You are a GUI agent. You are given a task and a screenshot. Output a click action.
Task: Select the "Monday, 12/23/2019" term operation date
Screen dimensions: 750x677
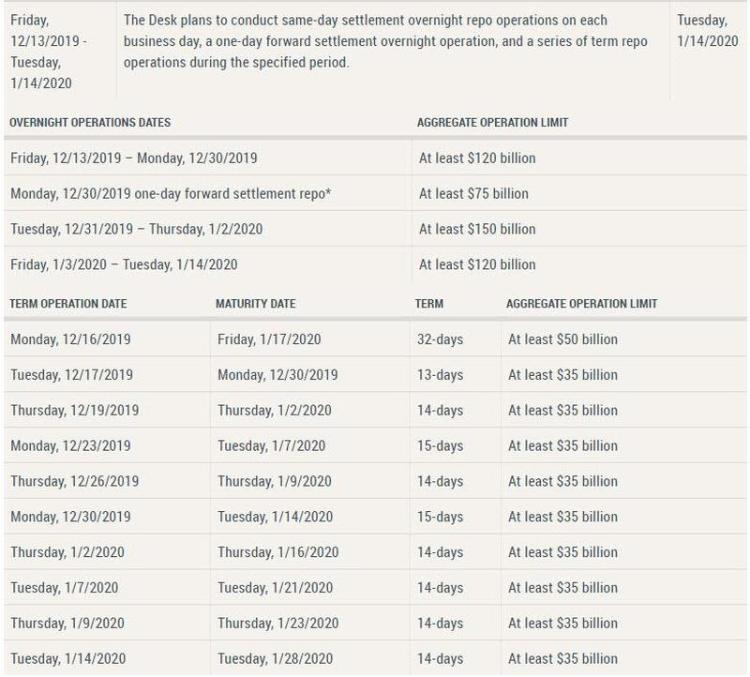coord(70,446)
